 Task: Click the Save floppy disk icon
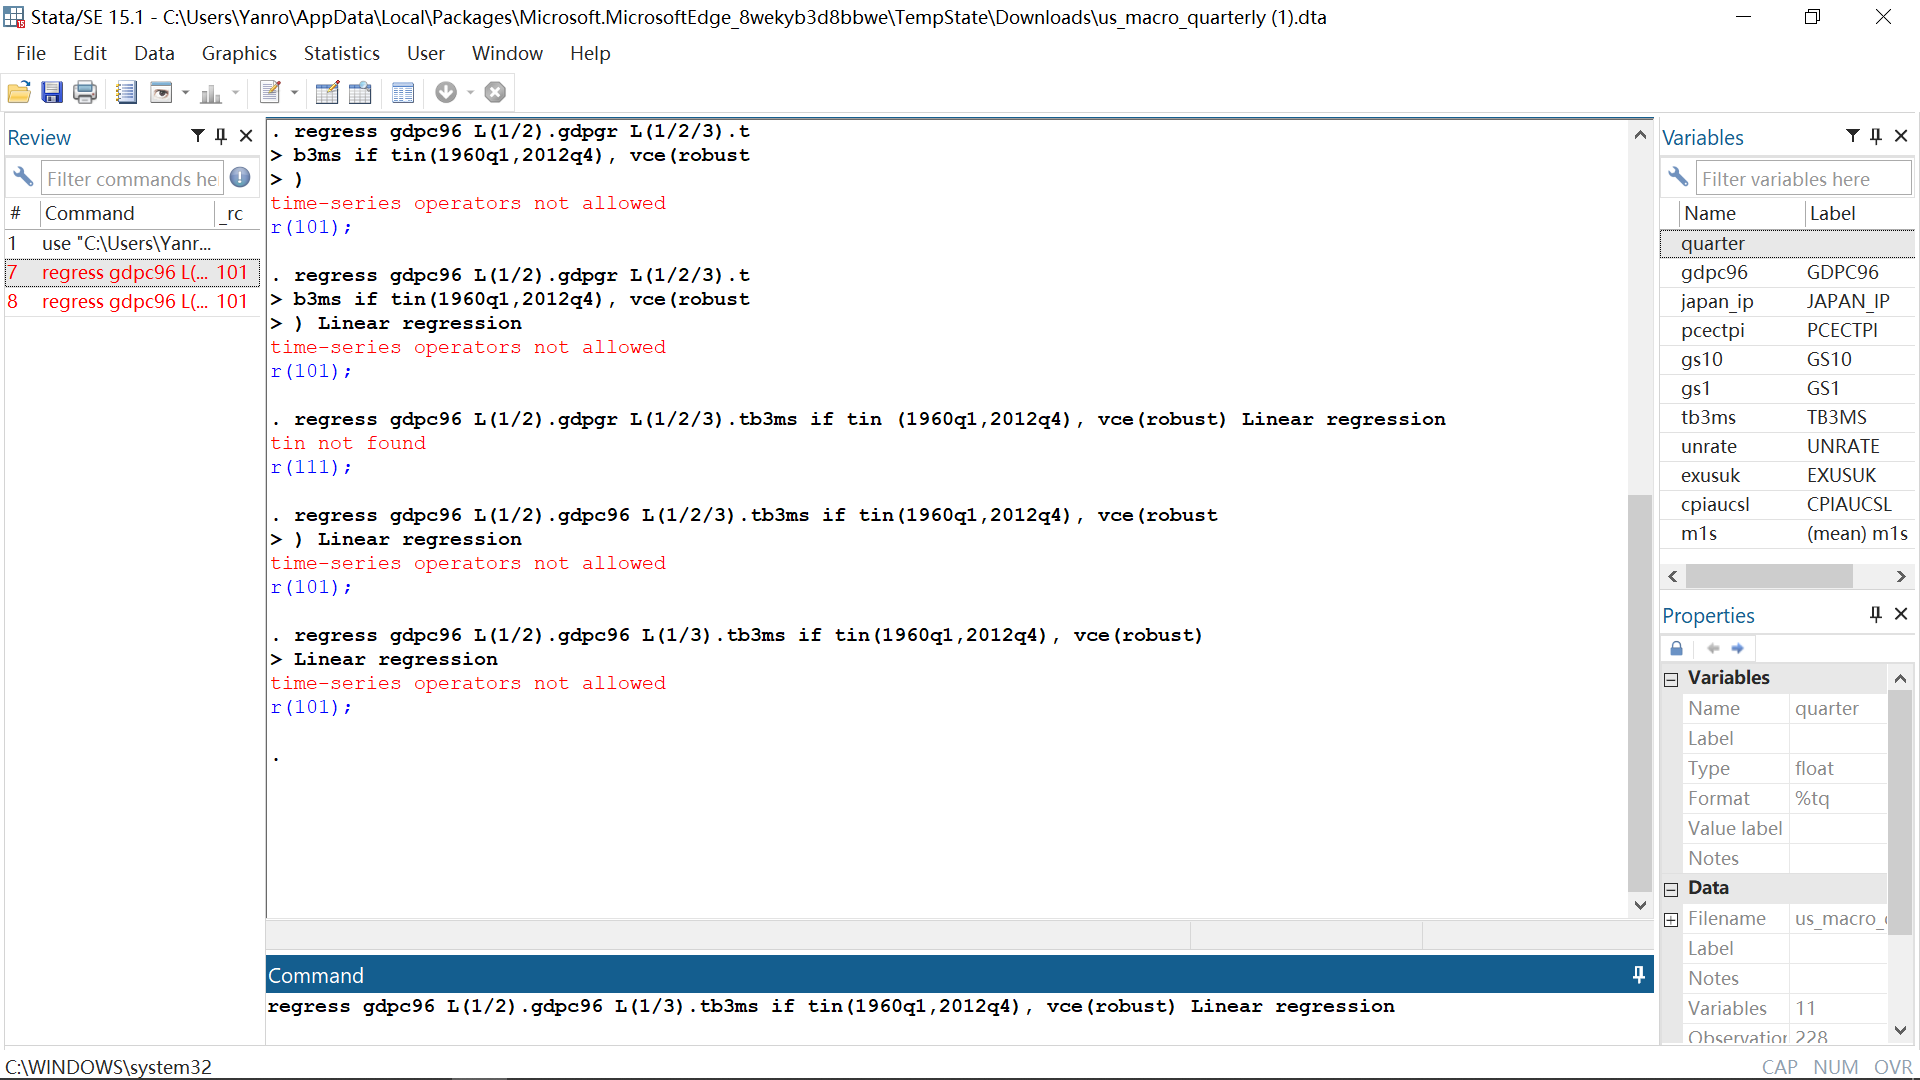click(52, 93)
